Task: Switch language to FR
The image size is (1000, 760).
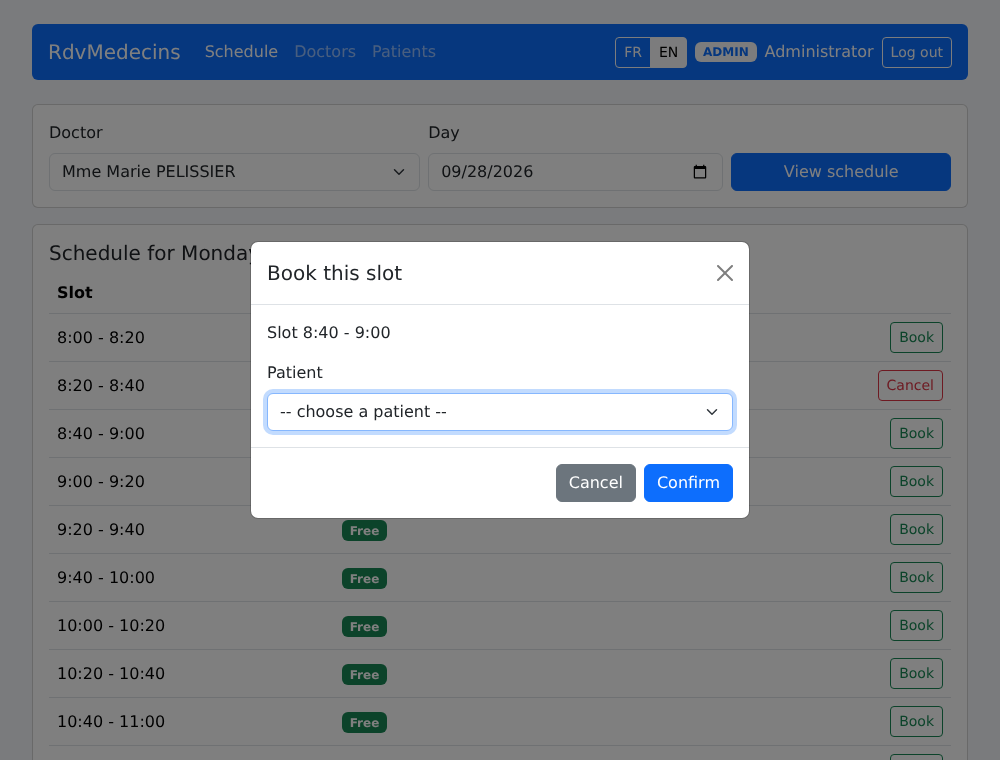Action: click(x=633, y=52)
